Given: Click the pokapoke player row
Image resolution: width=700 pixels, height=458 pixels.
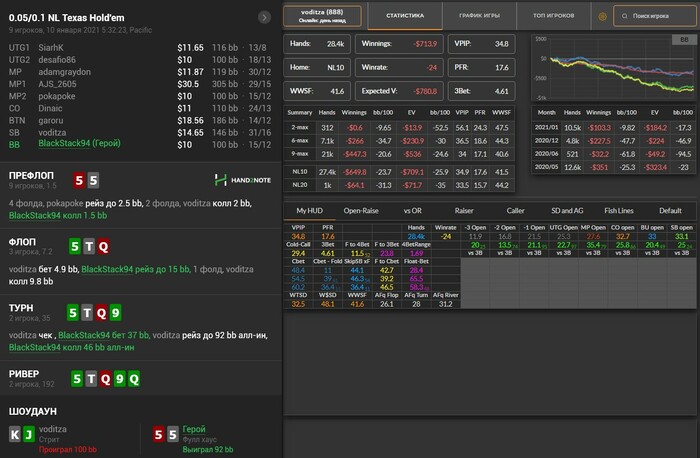Looking at the screenshot, I should pyautogui.click(x=140, y=96).
